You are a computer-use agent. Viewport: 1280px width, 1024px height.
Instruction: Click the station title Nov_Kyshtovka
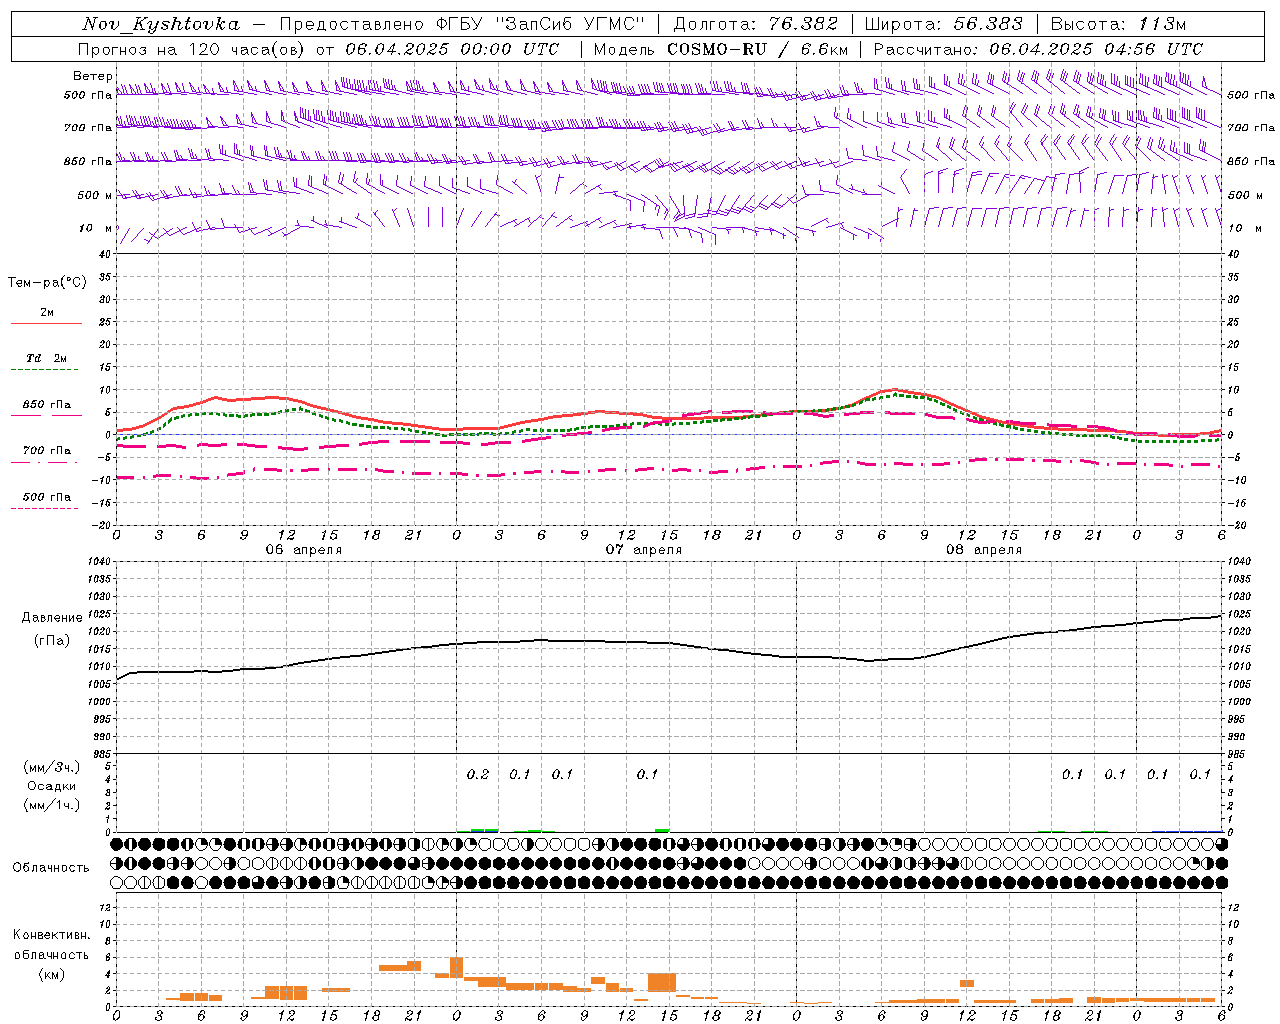[161, 24]
